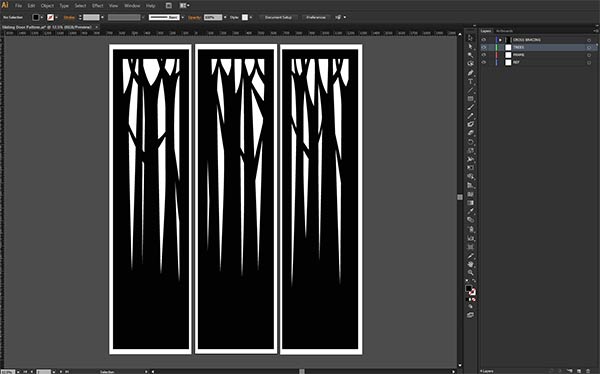
Task: Open the opacity value dropdown
Action: [225, 17]
